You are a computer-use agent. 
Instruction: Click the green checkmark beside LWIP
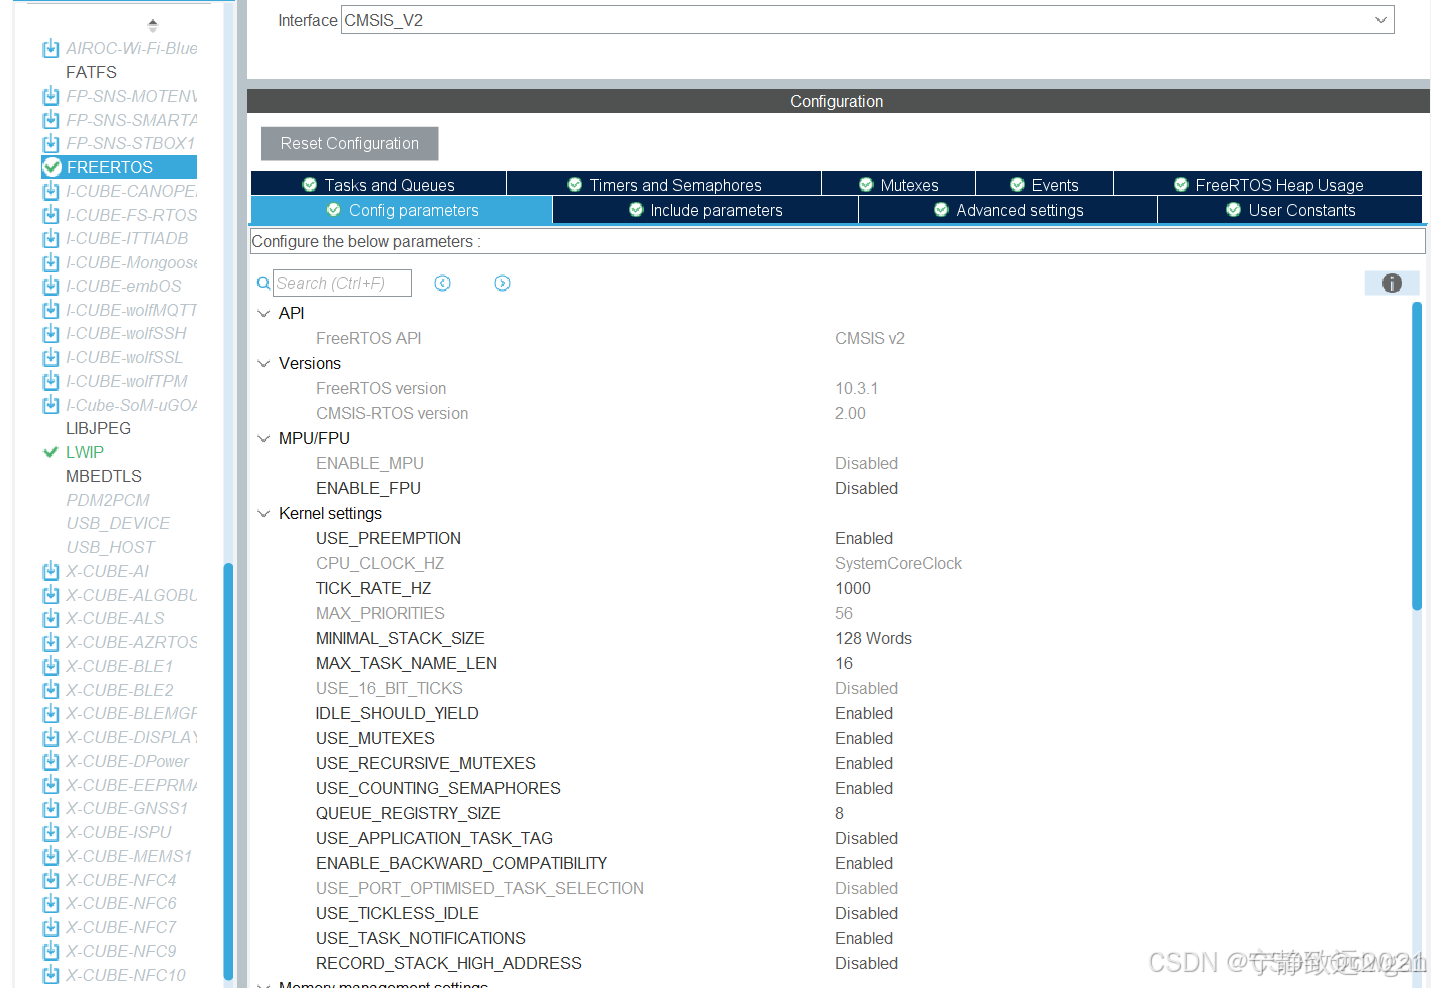tap(51, 452)
